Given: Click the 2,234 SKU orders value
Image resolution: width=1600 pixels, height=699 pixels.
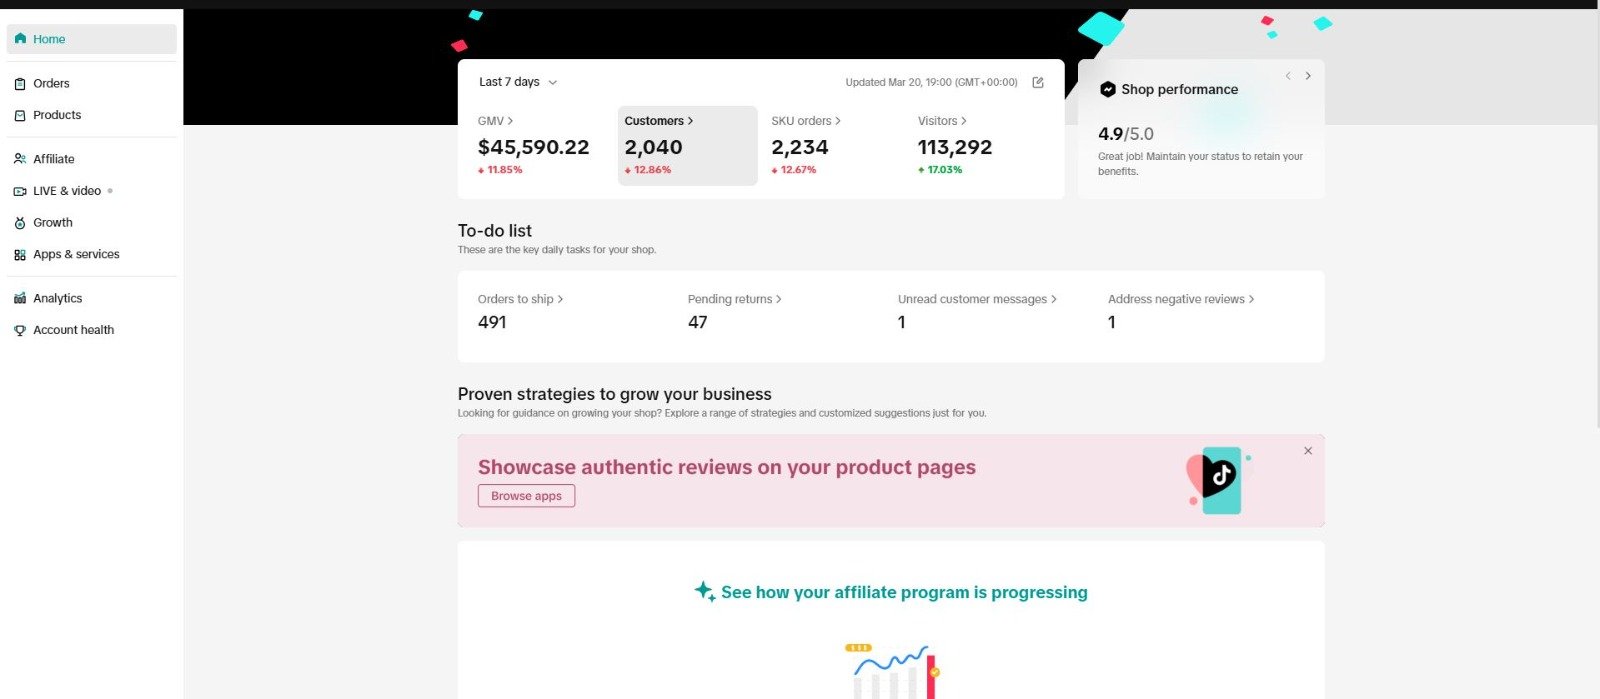Looking at the screenshot, I should coord(800,147).
